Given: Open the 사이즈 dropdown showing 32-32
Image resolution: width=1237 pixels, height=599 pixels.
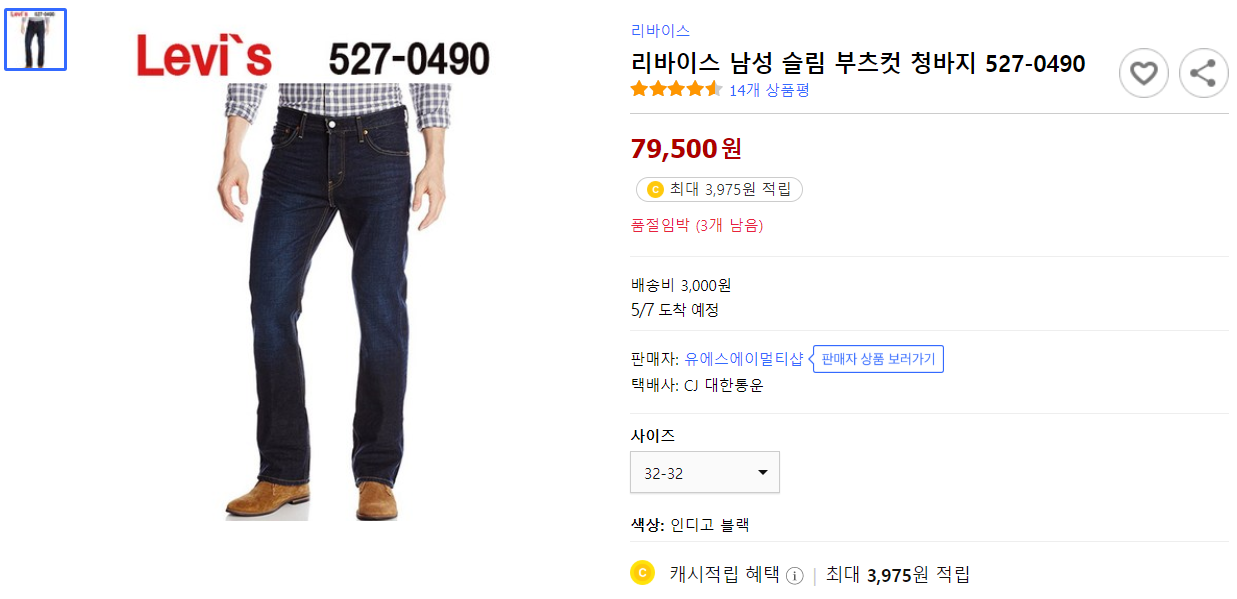Looking at the screenshot, I should [704, 472].
